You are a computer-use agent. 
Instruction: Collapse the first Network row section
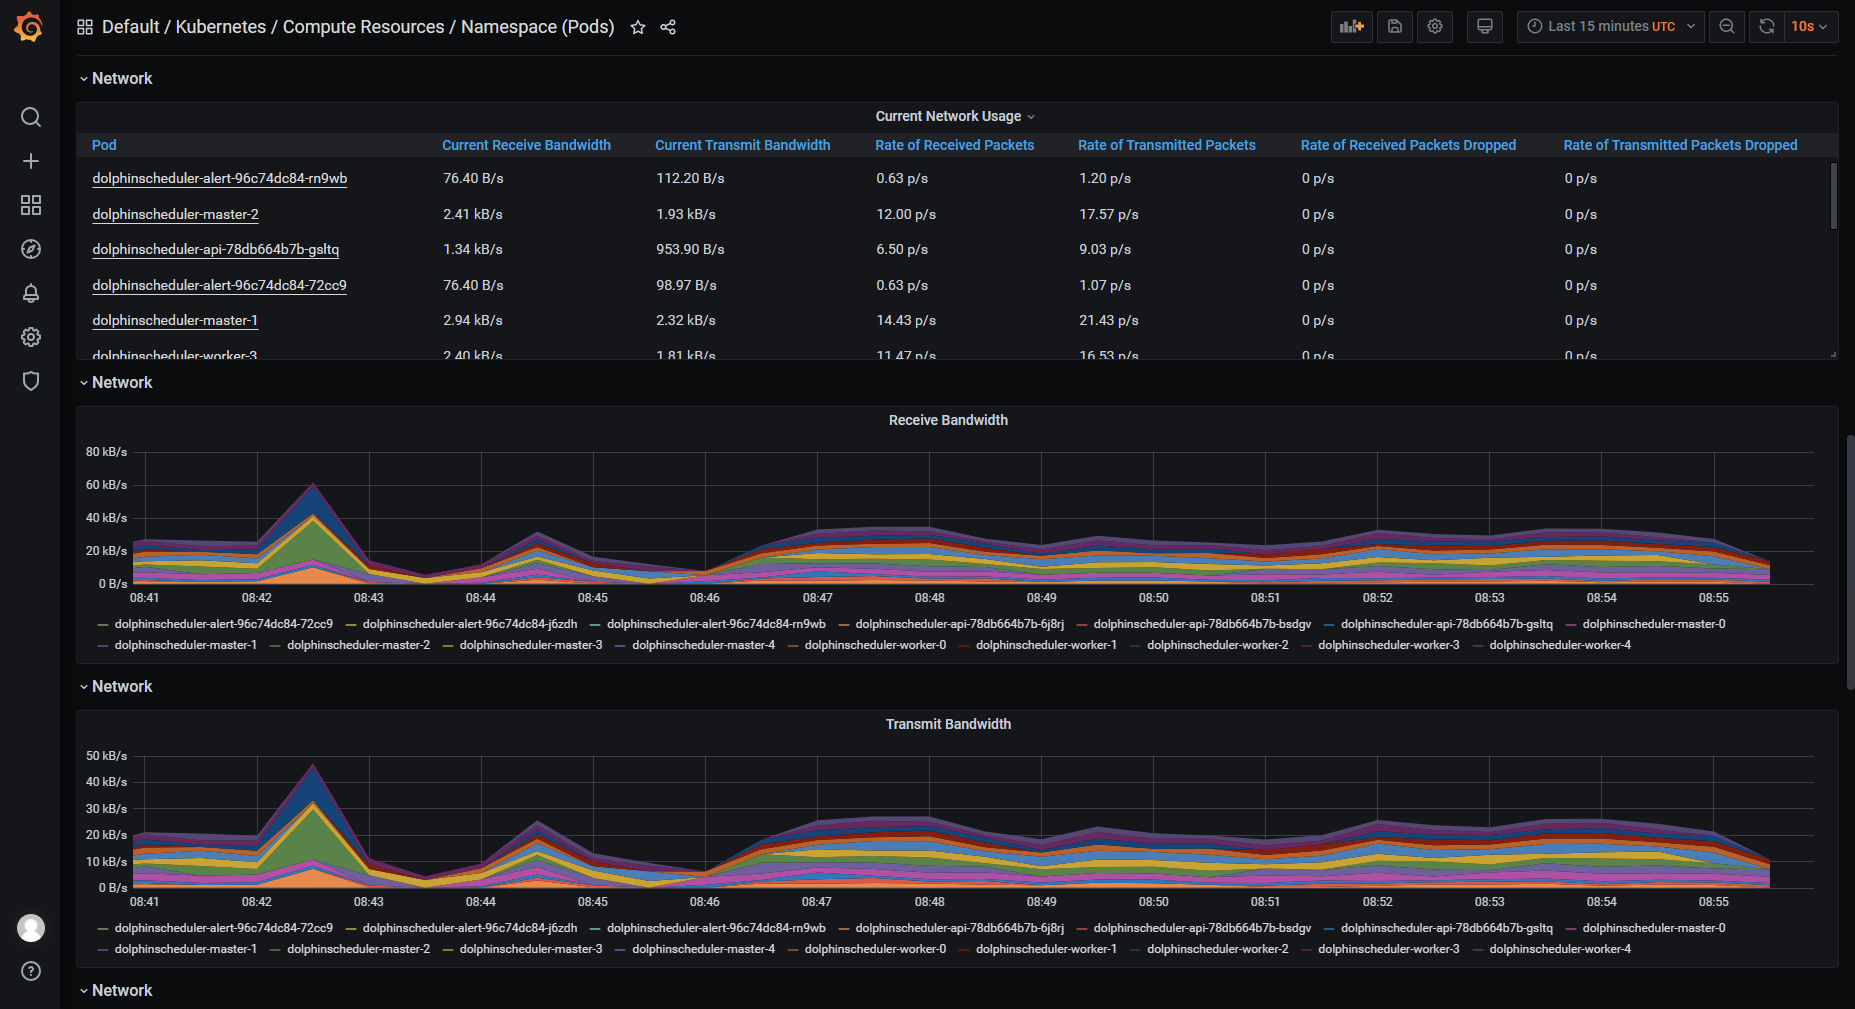point(121,79)
